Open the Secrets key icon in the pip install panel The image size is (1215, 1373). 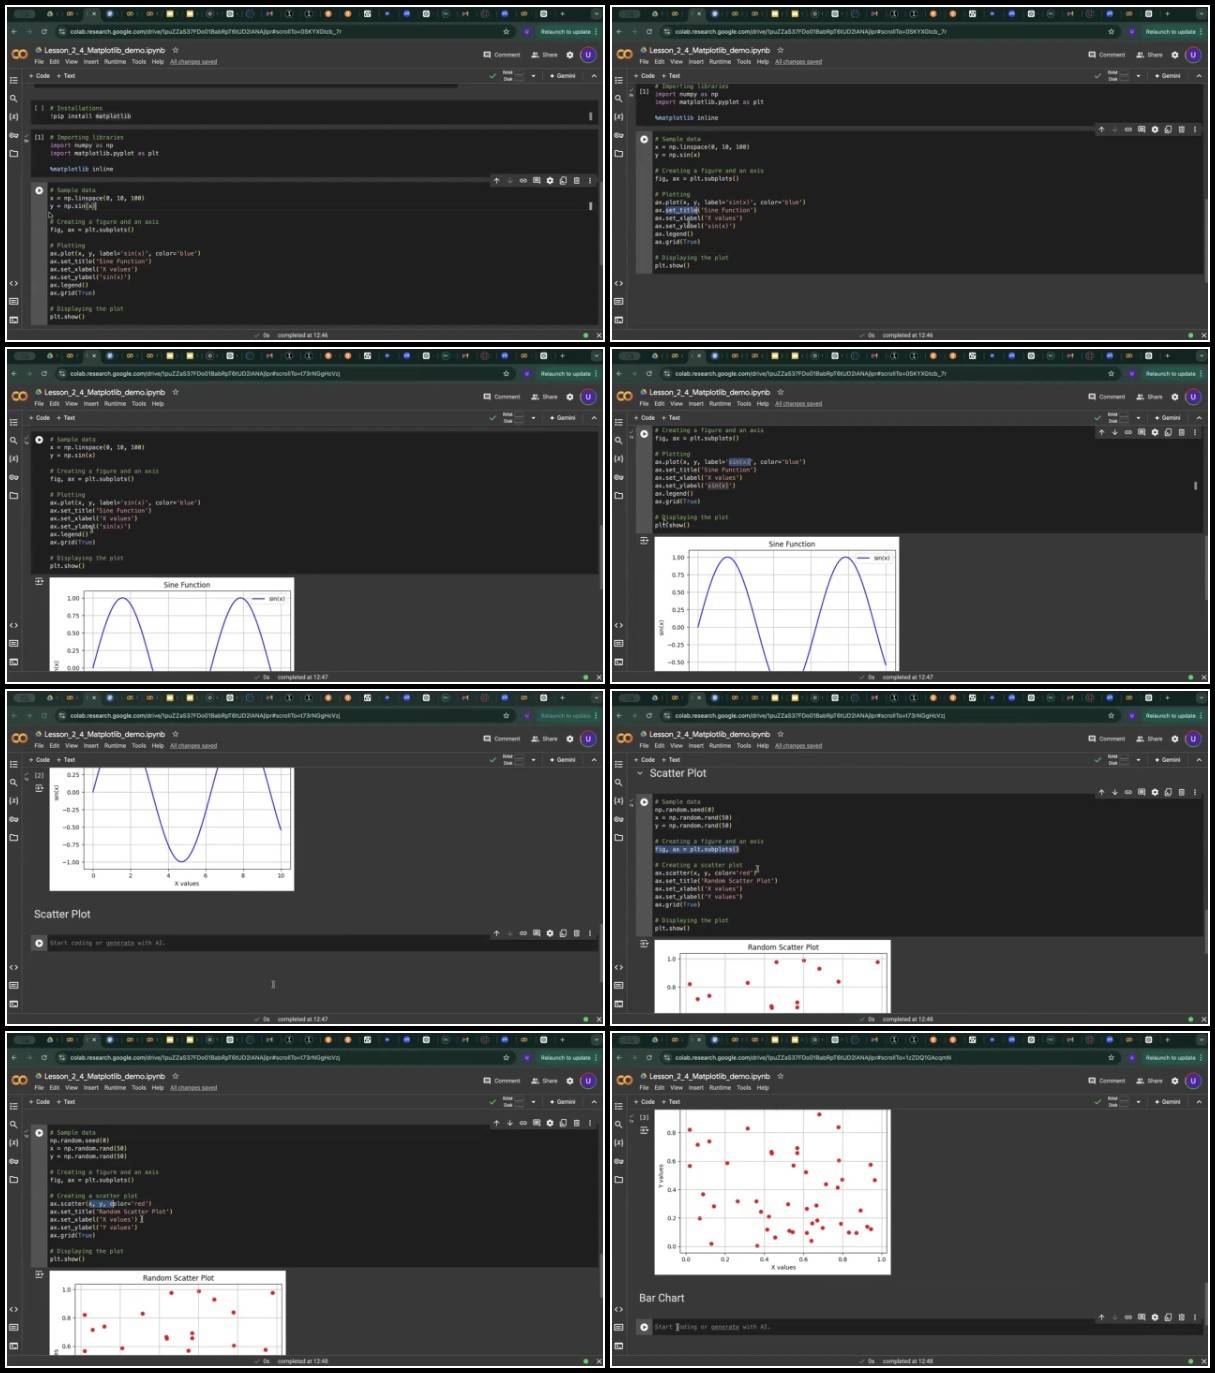point(14,135)
